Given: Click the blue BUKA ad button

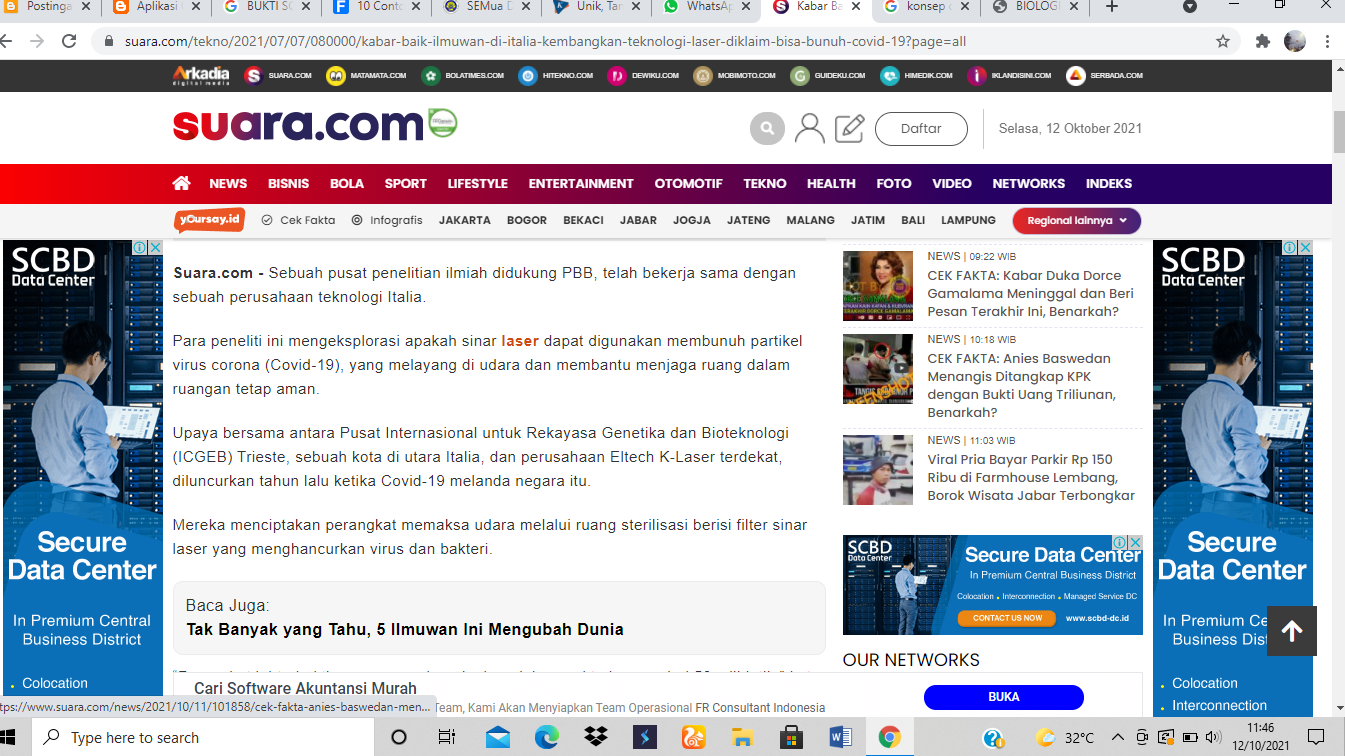Looking at the screenshot, I should pyautogui.click(x=1003, y=697).
